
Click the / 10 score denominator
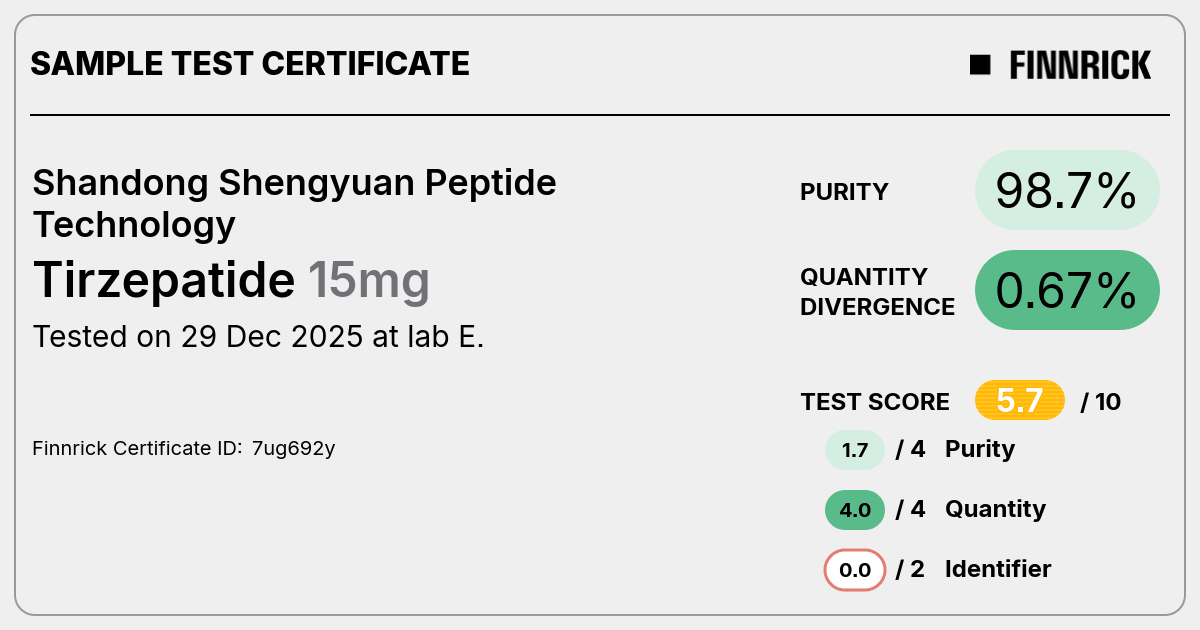1101,402
